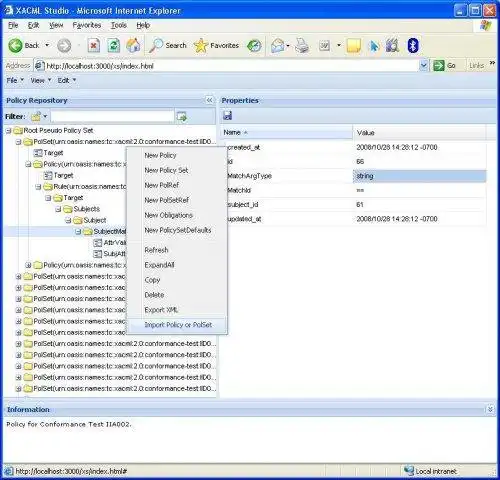
Task: Click the Mail envelope icon
Action: tap(277, 46)
